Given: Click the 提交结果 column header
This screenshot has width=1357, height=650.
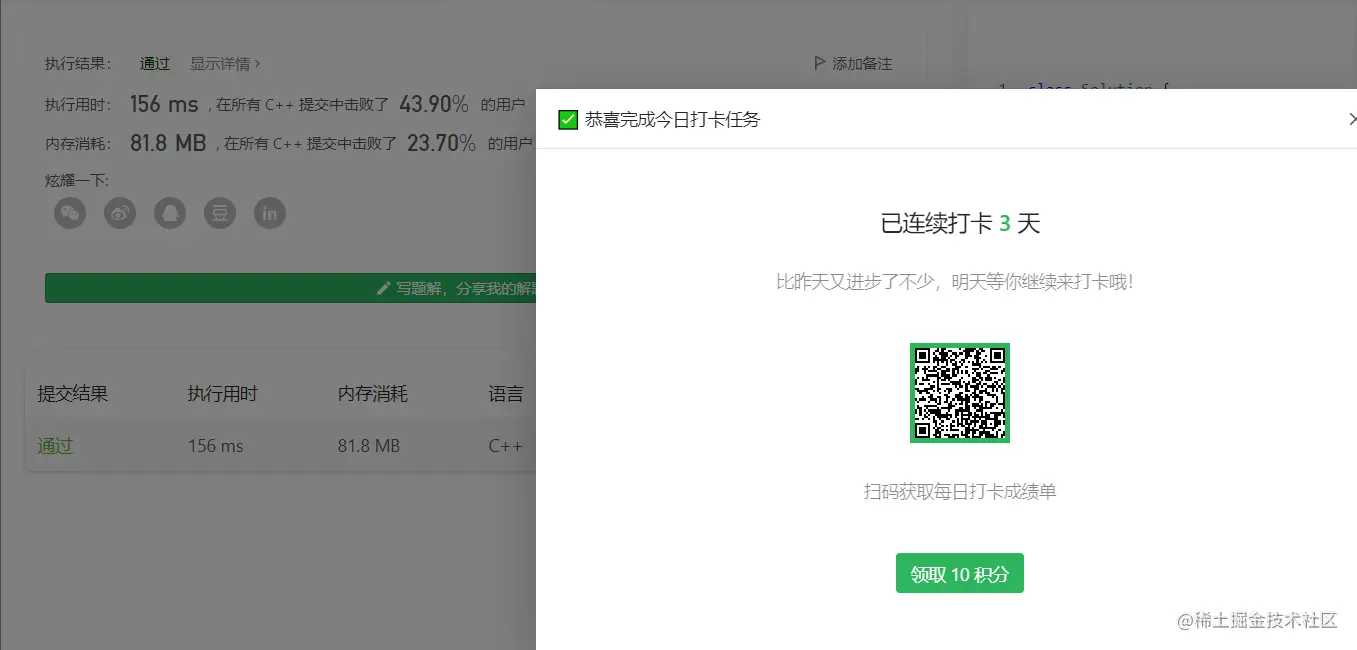Looking at the screenshot, I should pyautogui.click(x=73, y=394).
